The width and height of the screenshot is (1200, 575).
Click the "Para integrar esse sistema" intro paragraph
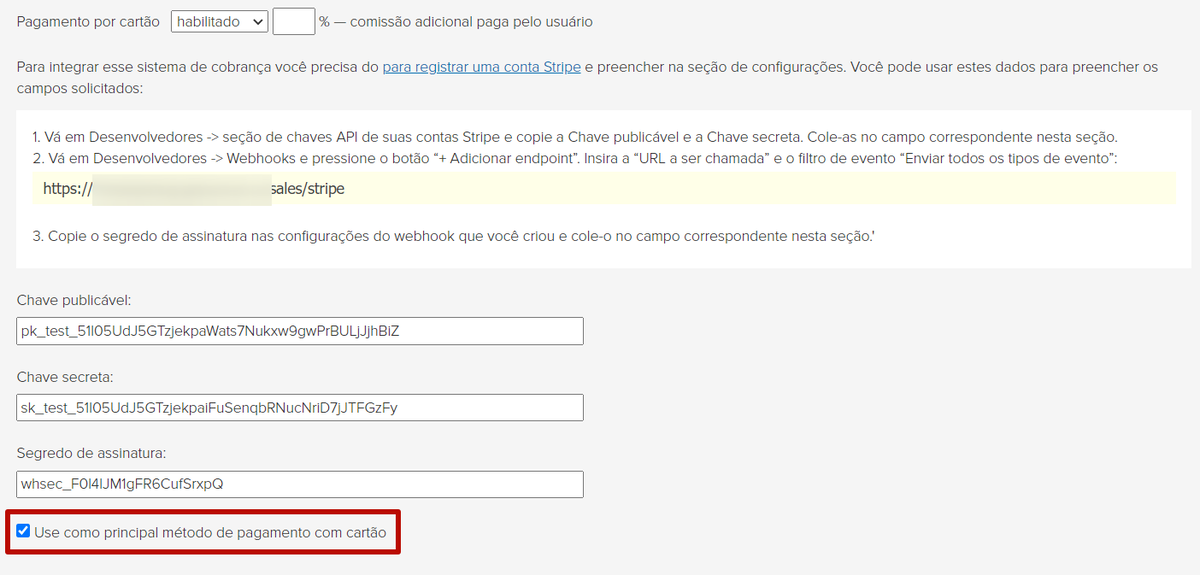(588, 77)
